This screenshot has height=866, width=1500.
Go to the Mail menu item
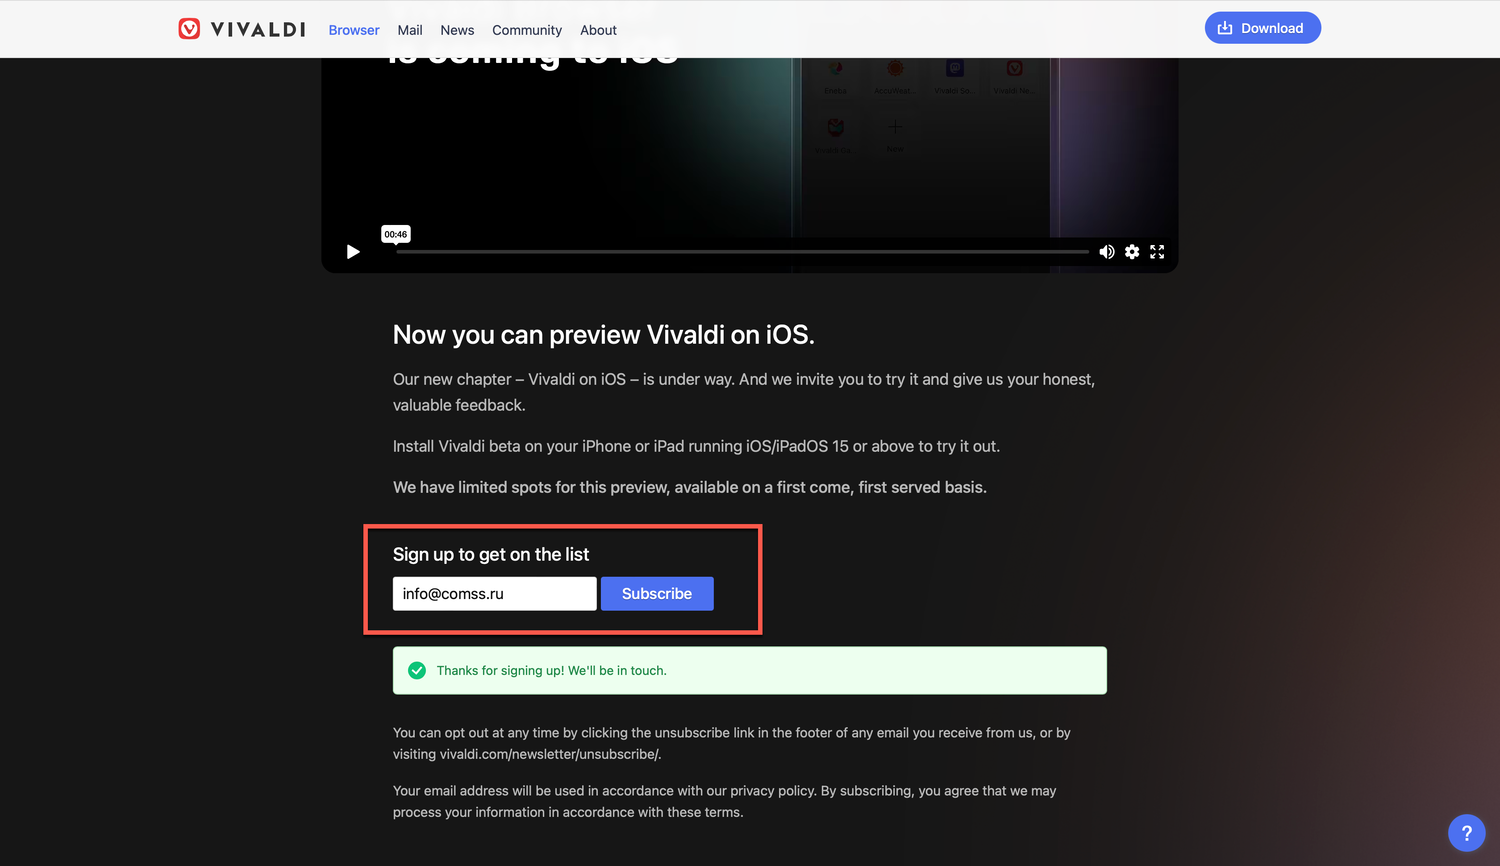click(410, 30)
